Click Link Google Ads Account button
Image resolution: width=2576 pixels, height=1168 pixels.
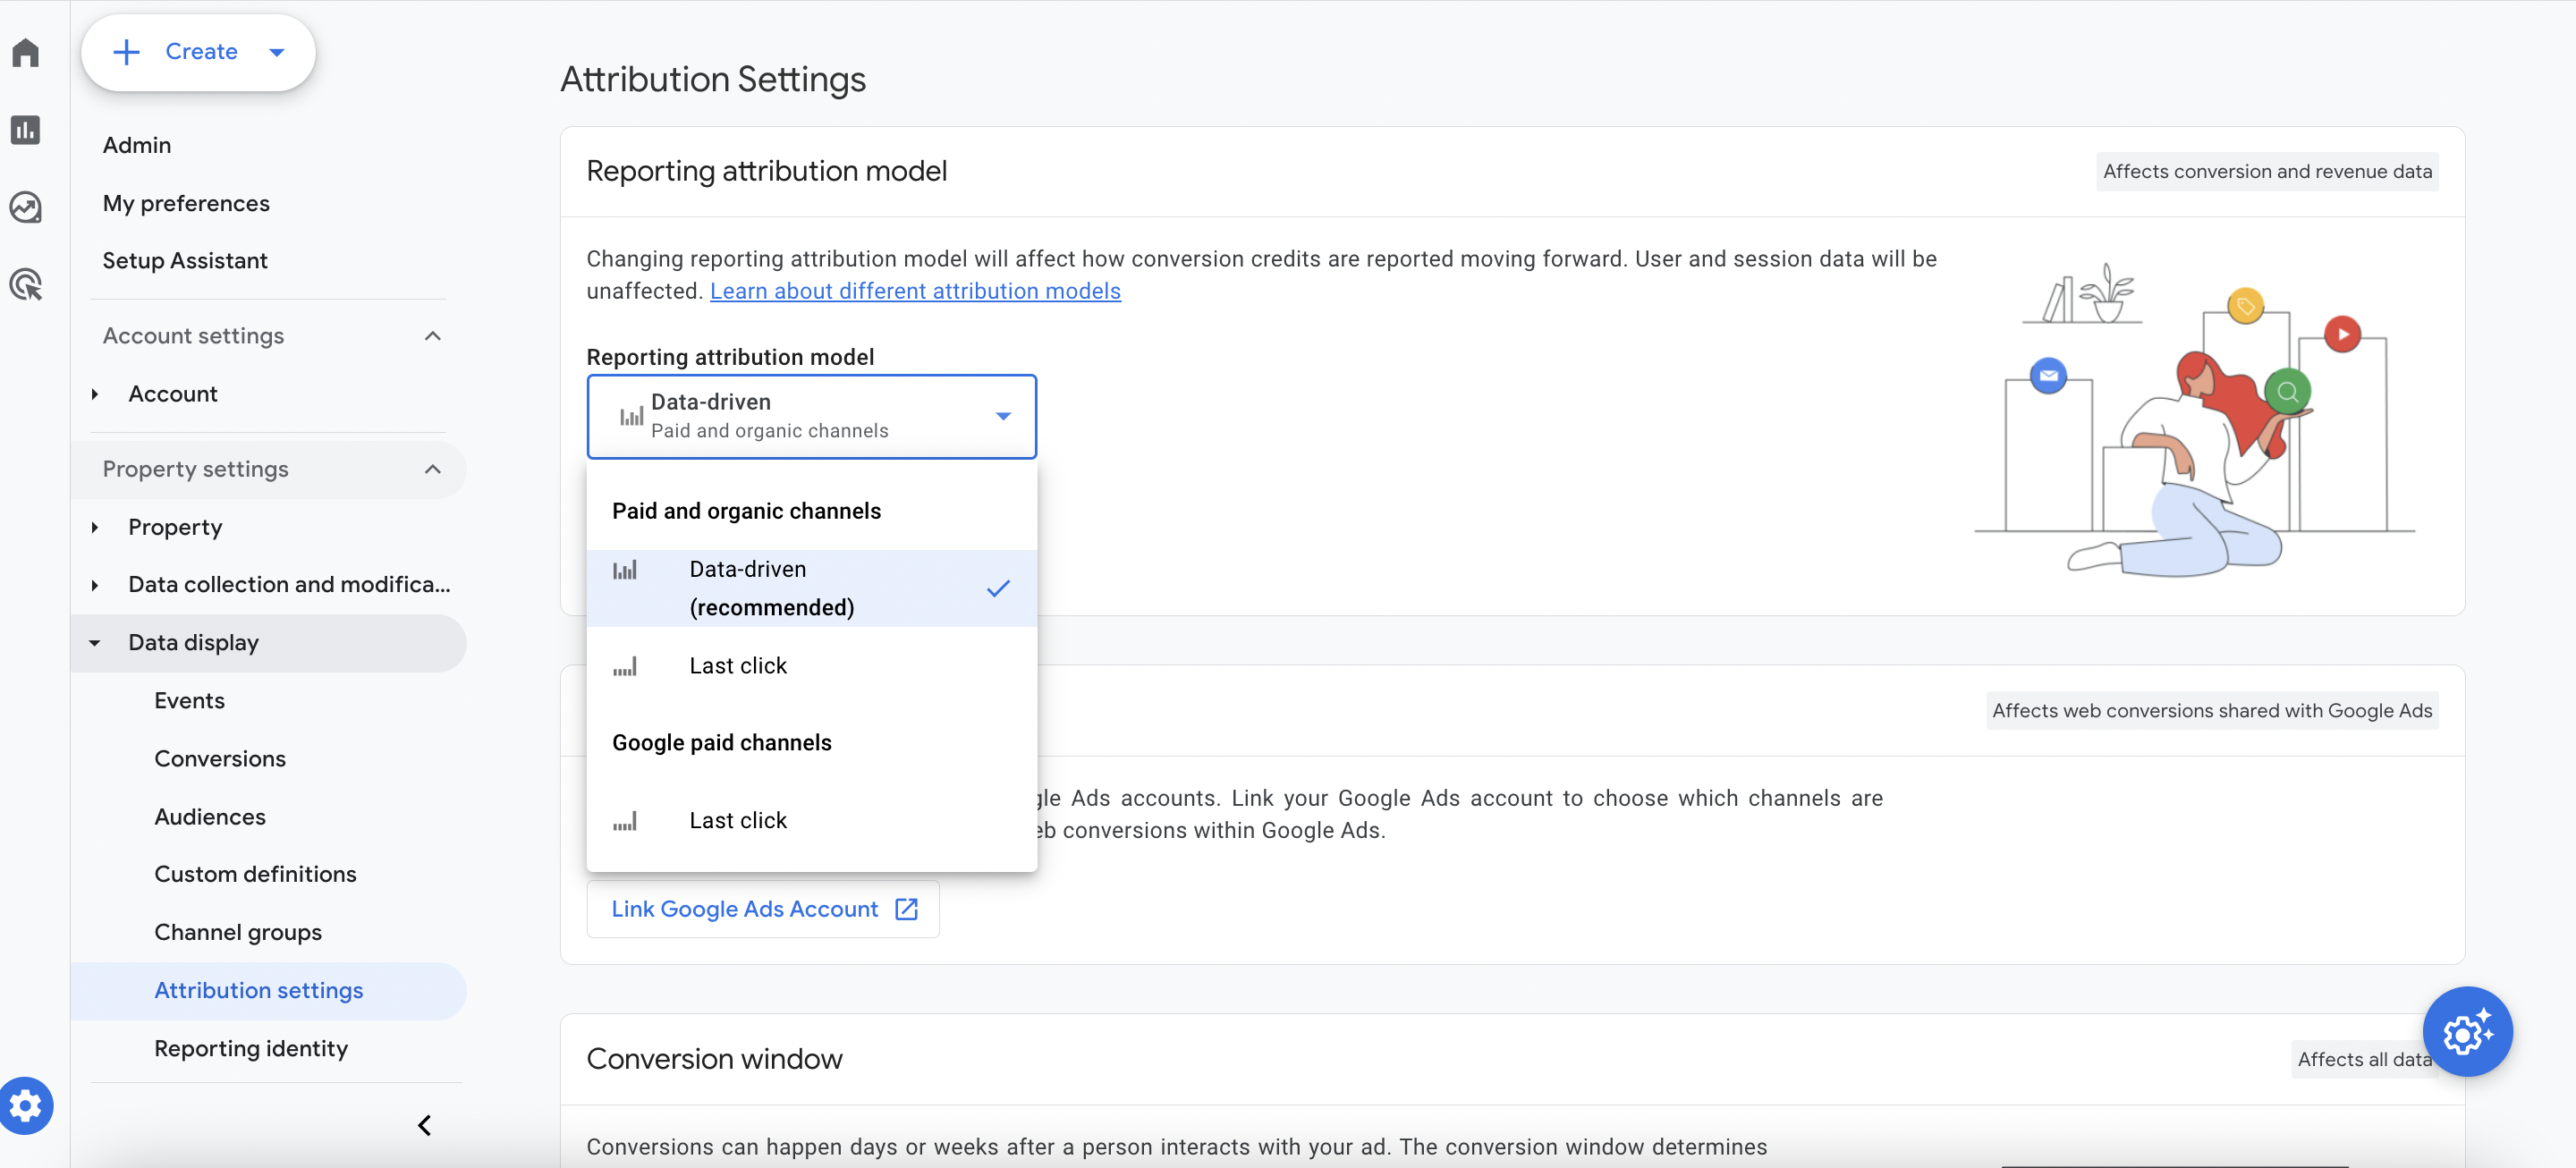click(745, 908)
